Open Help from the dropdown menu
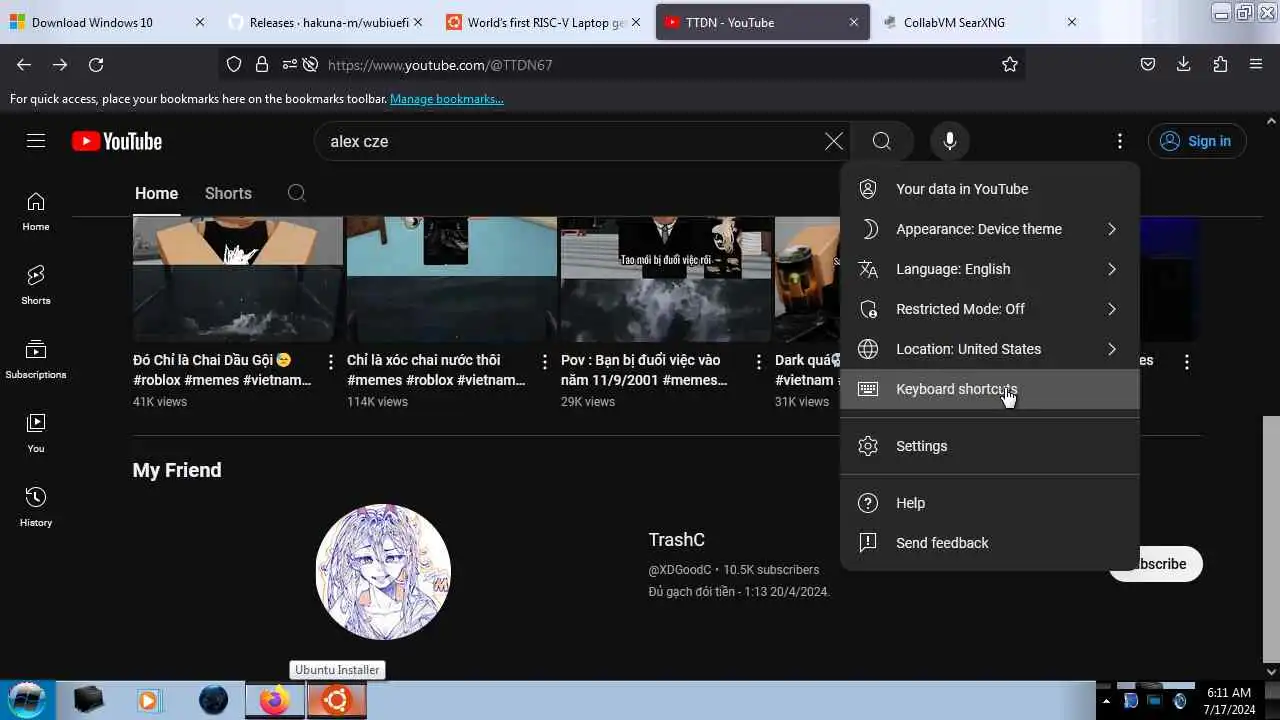The image size is (1280, 720). pos(990,503)
